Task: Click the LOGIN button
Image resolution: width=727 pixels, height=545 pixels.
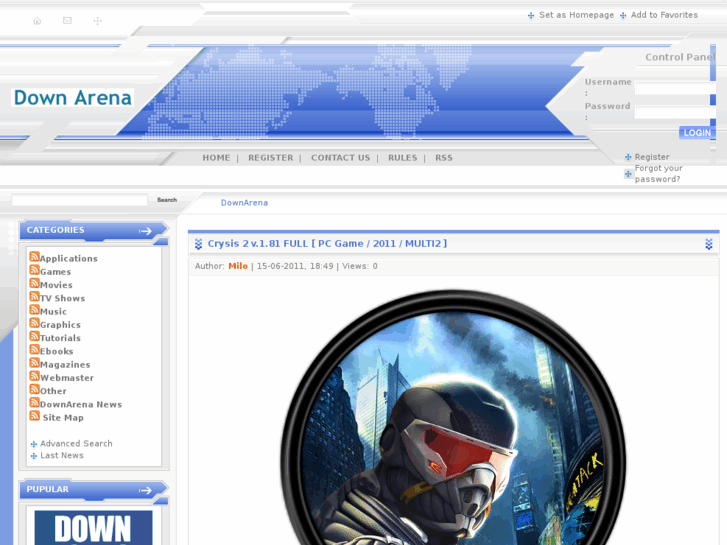Action: click(697, 133)
